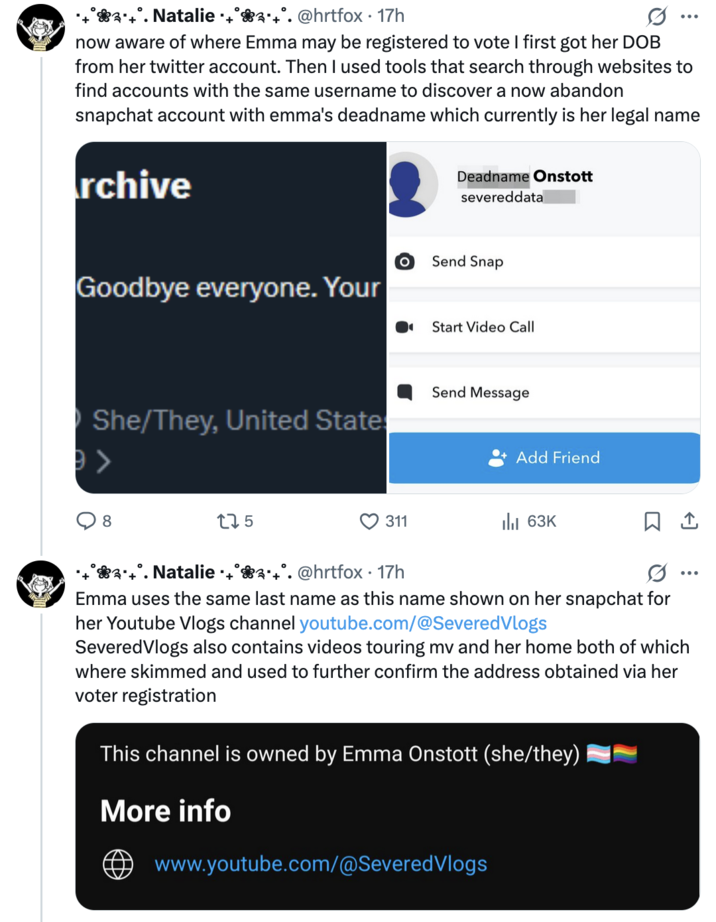Click the circle-slash icon on the second tweet
The image size is (716, 922).
[656, 572]
